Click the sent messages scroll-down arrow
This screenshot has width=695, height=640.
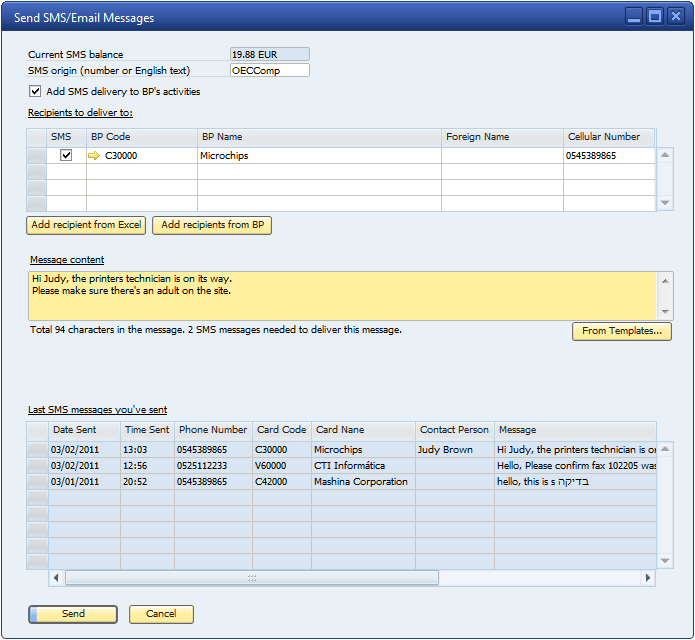664,561
